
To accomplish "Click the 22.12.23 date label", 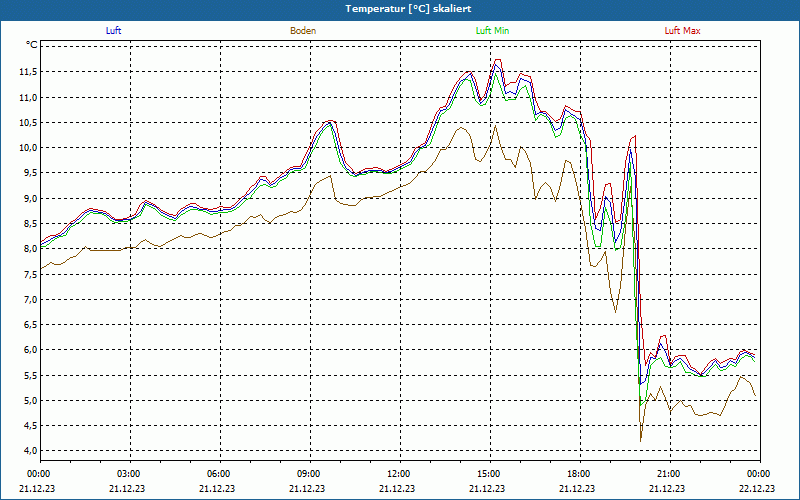I will point(757,488).
